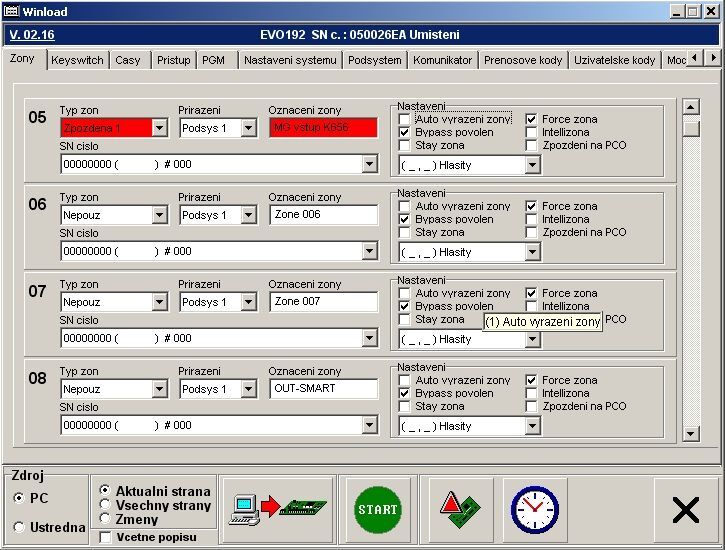Uncheck Force zona for zone 06
The height and width of the screenshot is (550, 725).
click(x=531, y=206)
